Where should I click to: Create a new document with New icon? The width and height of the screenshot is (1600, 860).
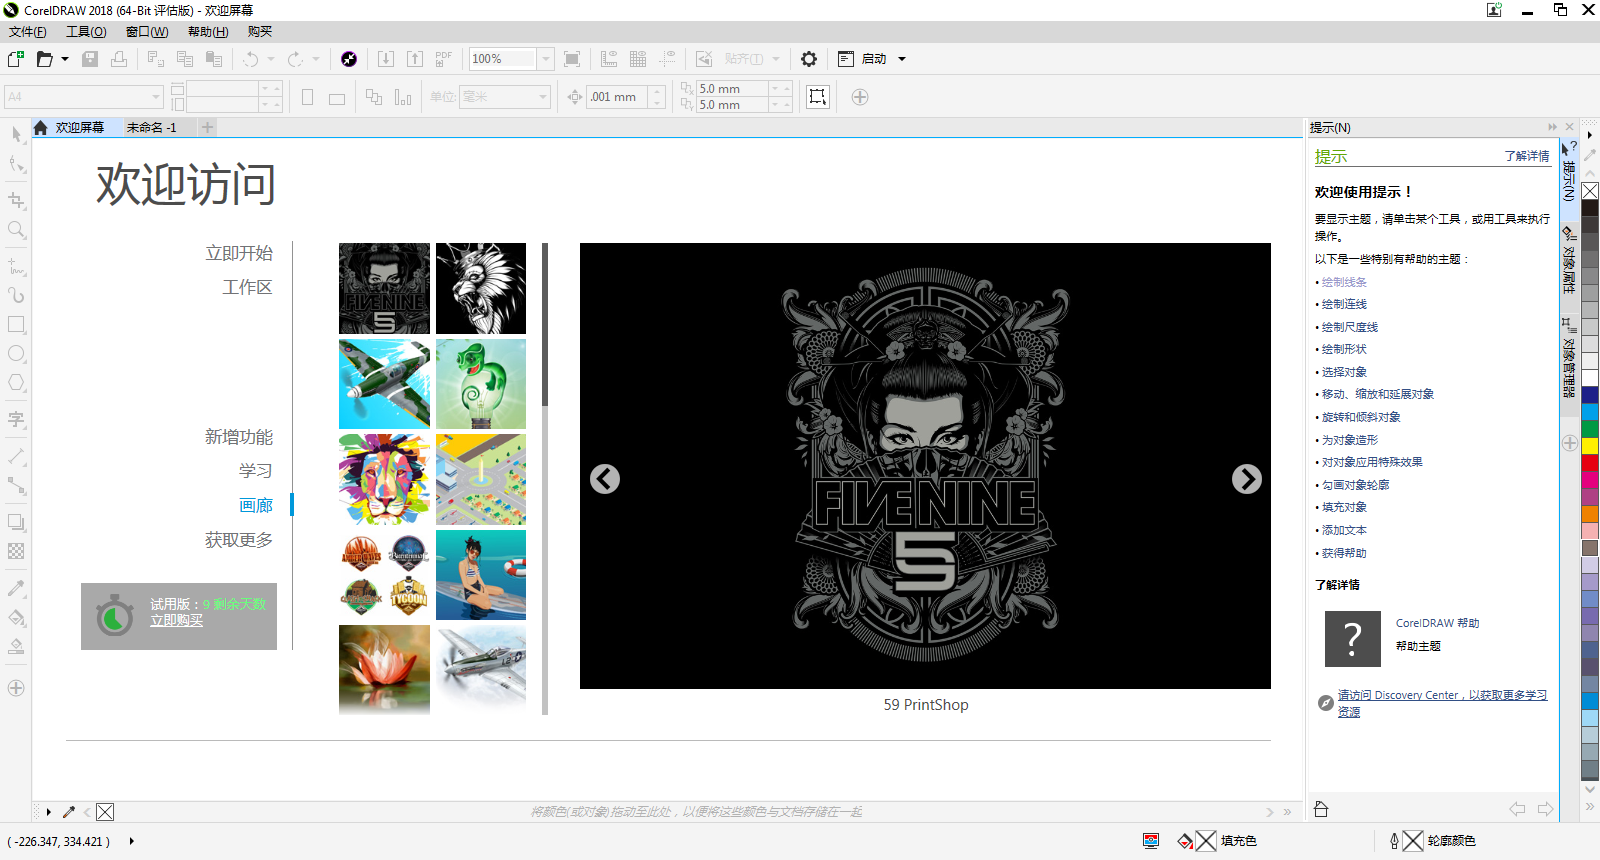16,59
